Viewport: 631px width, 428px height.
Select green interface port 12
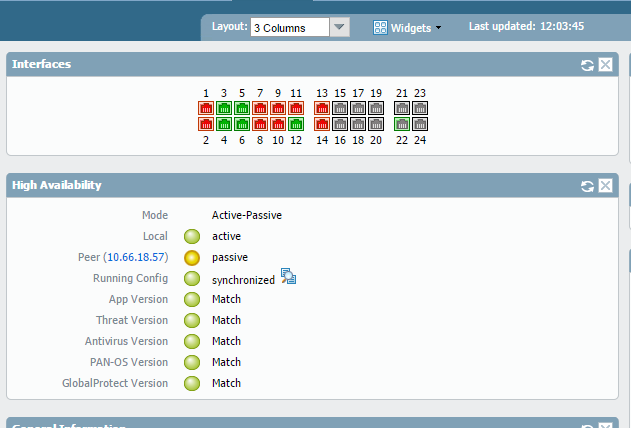[x=296, y=124]
